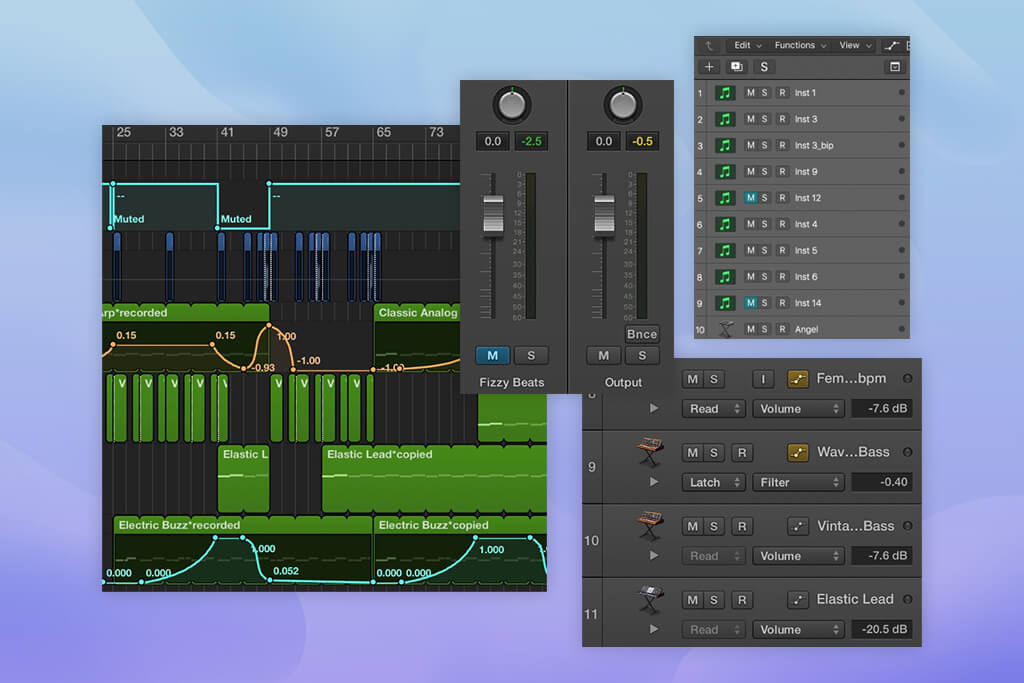Screen dimensions: 1024x683
Task: Click the keyboard icon on Elastic Lead track
Action: [x=650, y=599]
